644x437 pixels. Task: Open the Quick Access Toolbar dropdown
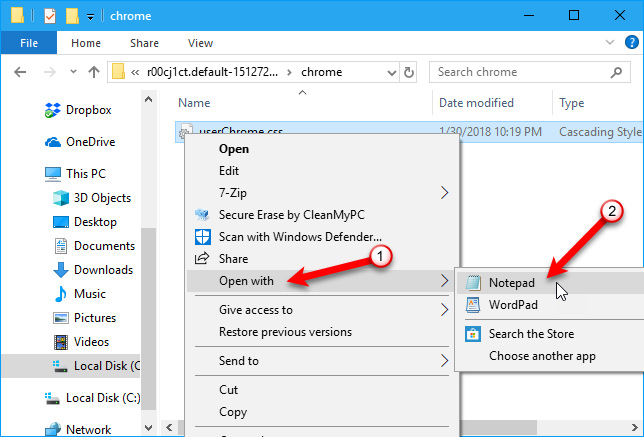click(91, 16)
